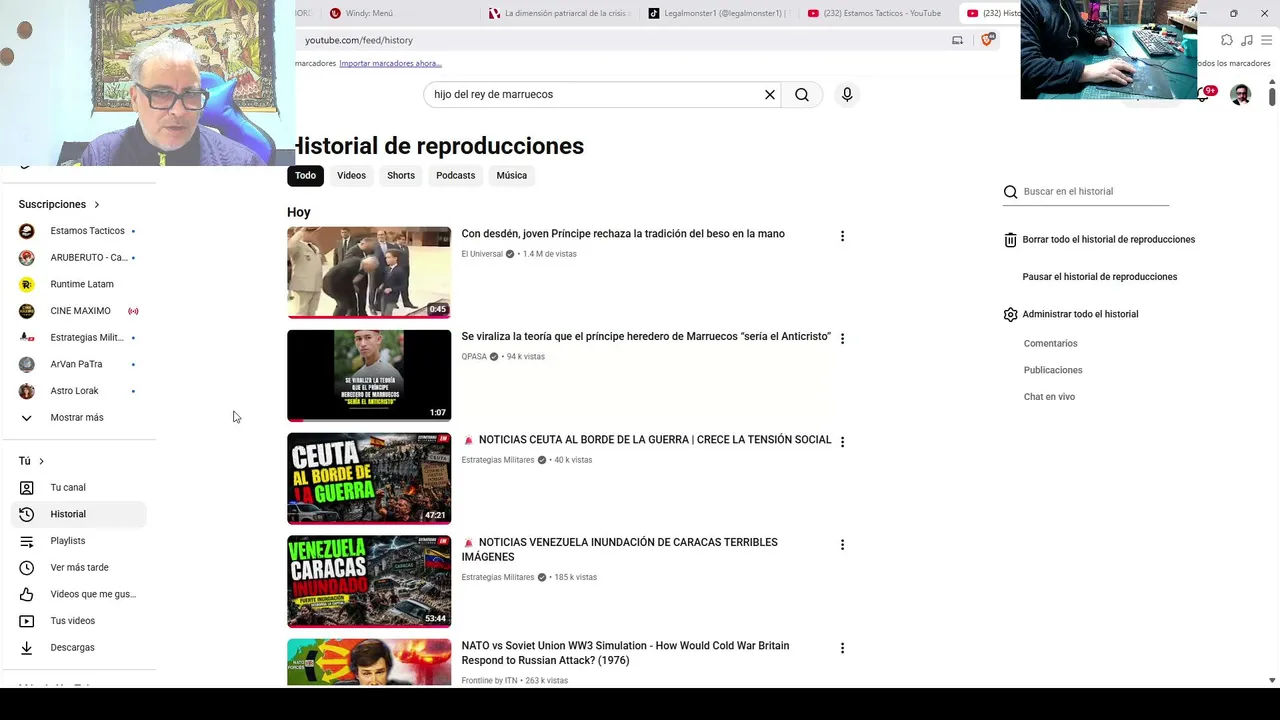The image size is (1280, 720).
Task: Open the browser media control icon
Action: pos(1247,40)
